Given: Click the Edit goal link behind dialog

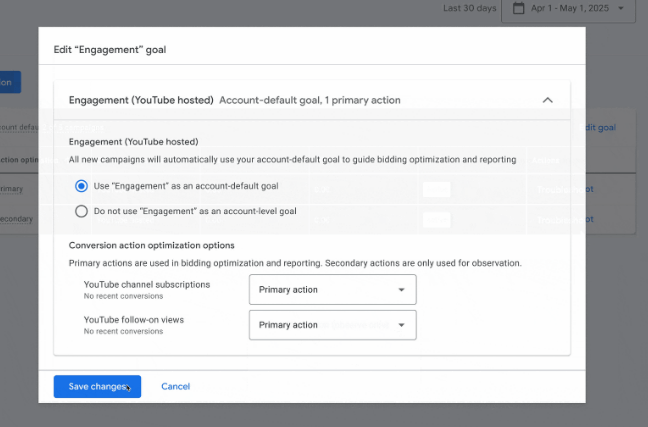Looking at the screenshot, I should 599,127.
